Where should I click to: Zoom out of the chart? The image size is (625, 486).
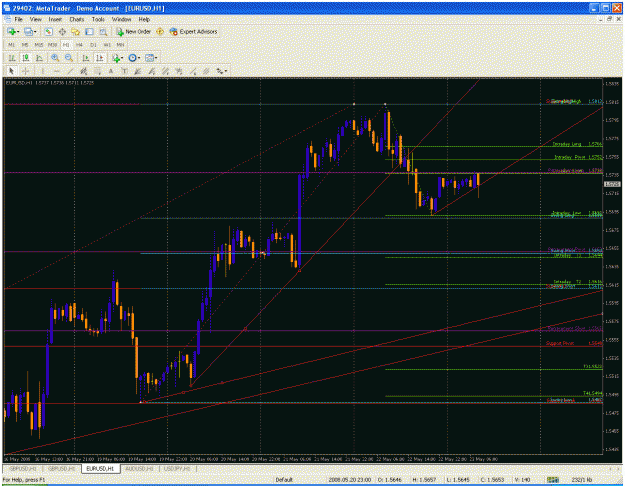(x=69, y=58)
